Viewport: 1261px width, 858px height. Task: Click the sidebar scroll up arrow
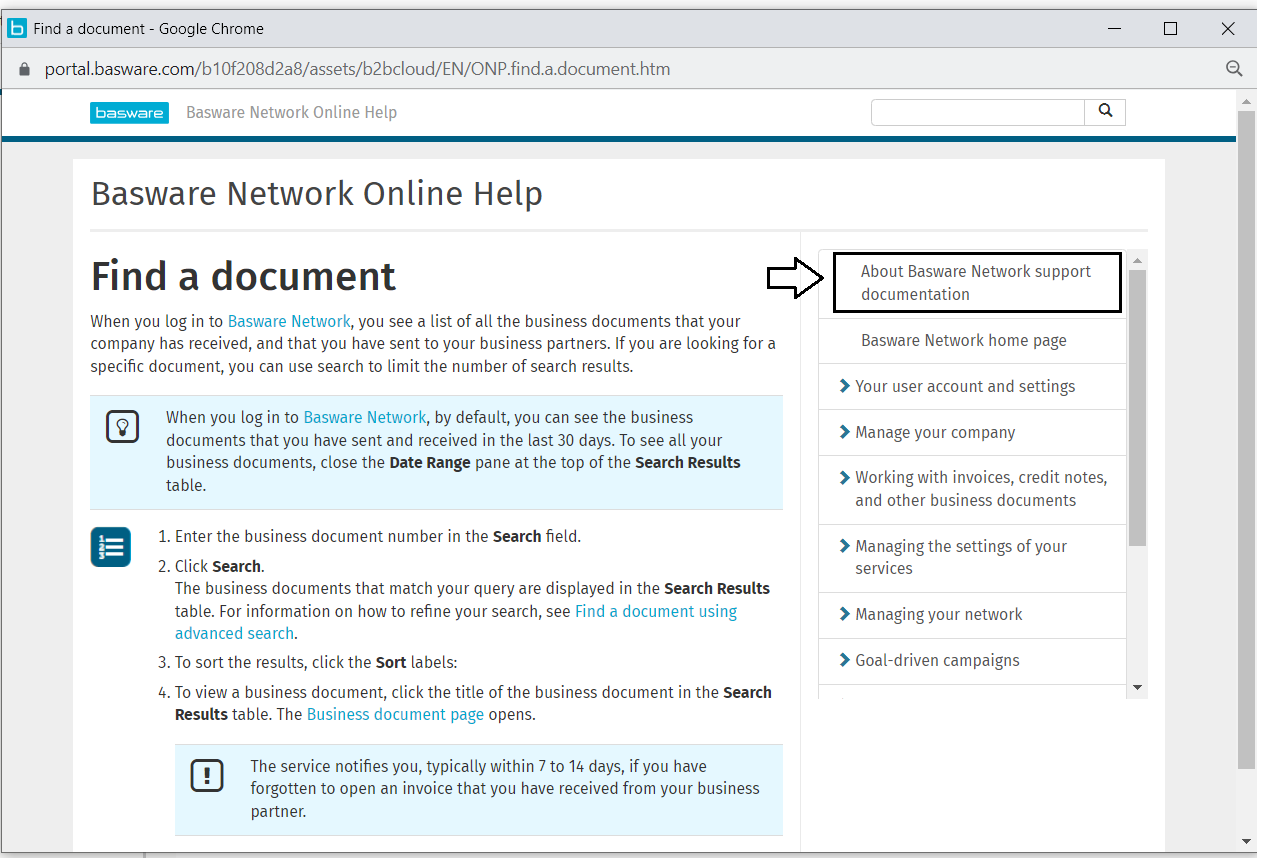click(1137, 260)
